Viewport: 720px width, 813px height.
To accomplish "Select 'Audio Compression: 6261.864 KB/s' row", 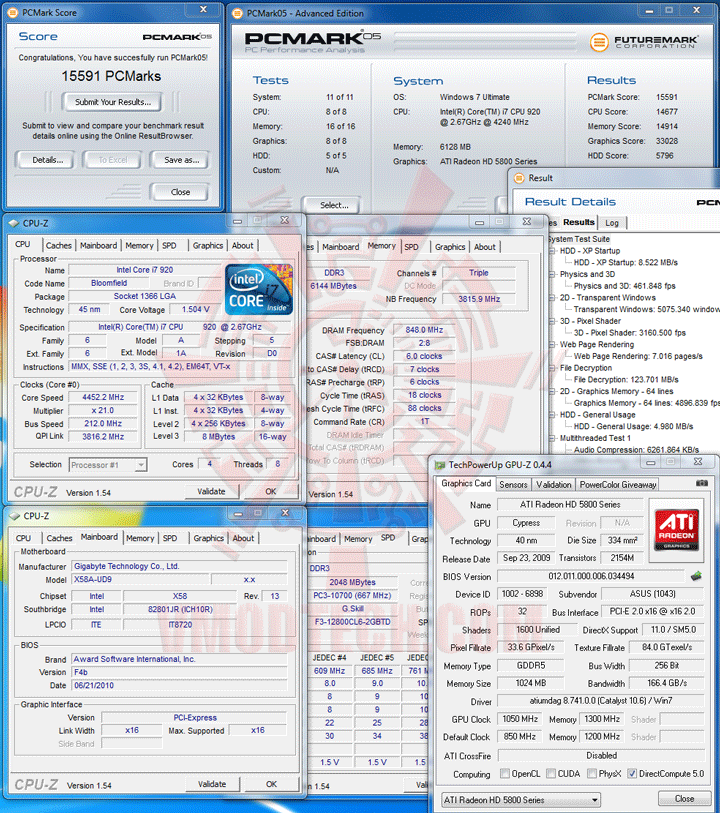I will coord(636,450).
